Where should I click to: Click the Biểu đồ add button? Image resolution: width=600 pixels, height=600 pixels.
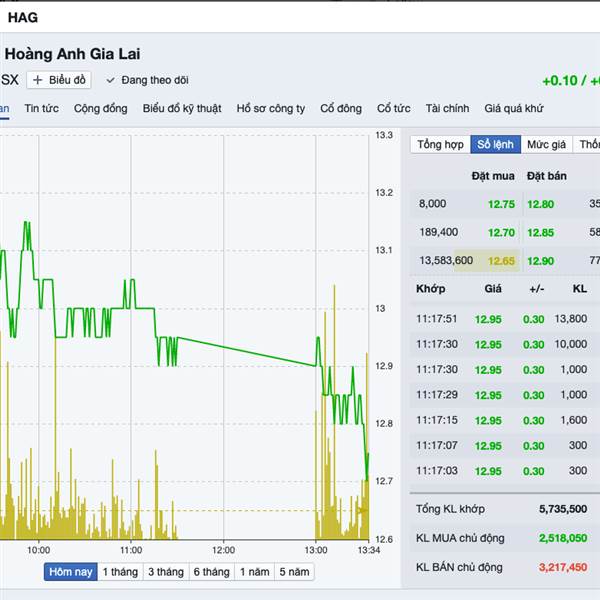coord(59,80)
